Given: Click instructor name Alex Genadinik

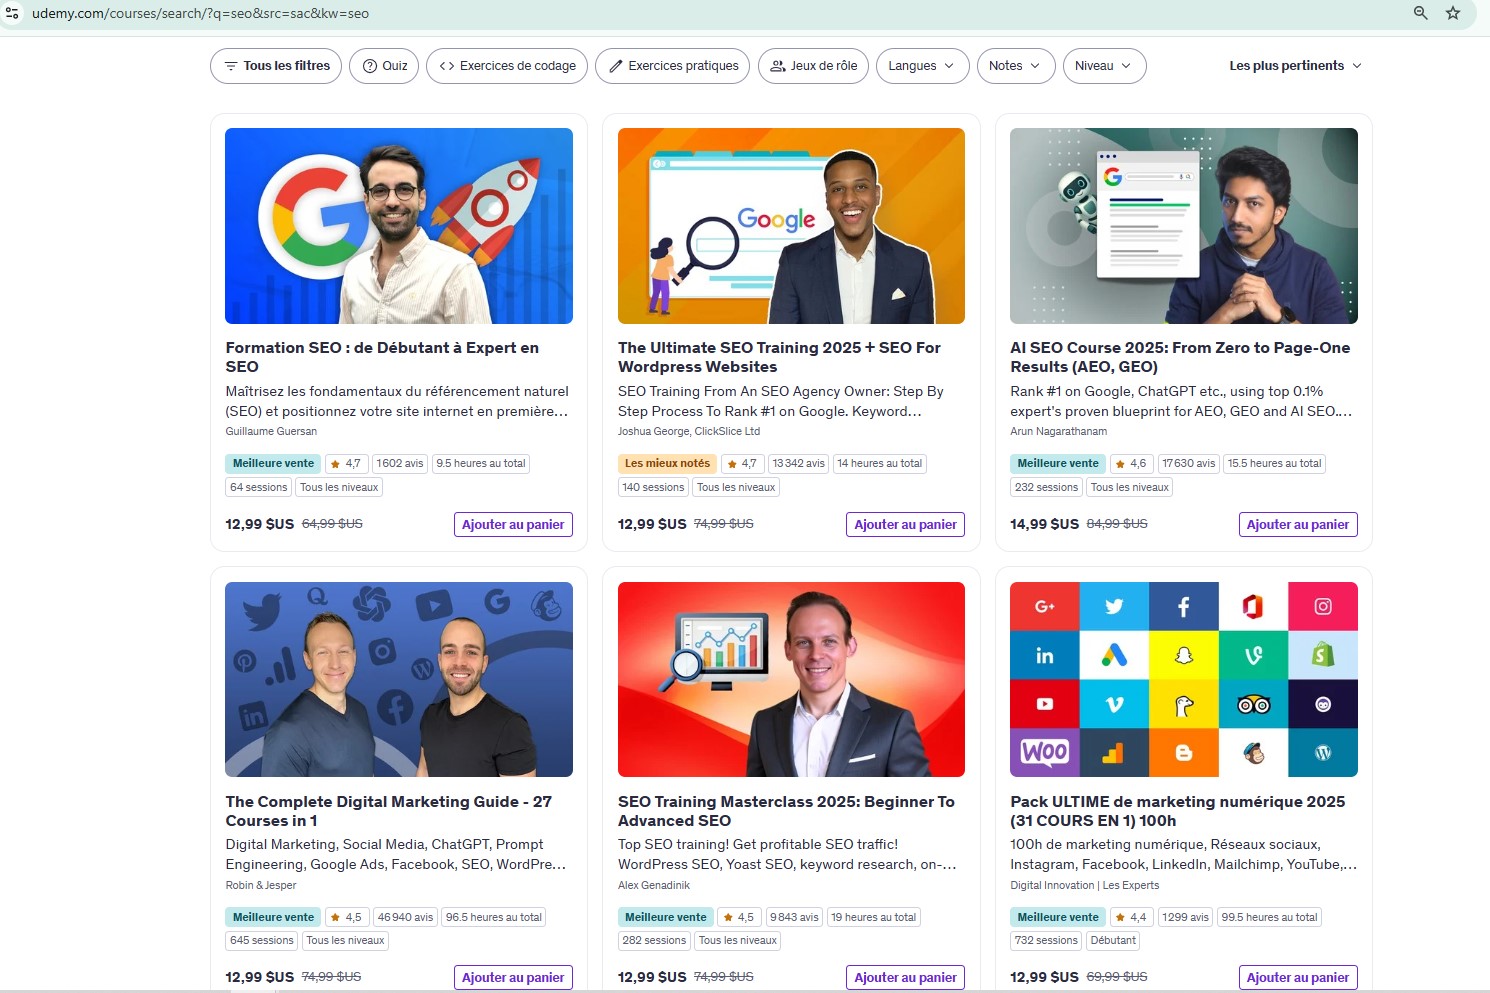Looking at the screenshot, I should pyautogui.click(x=654, y=885).
